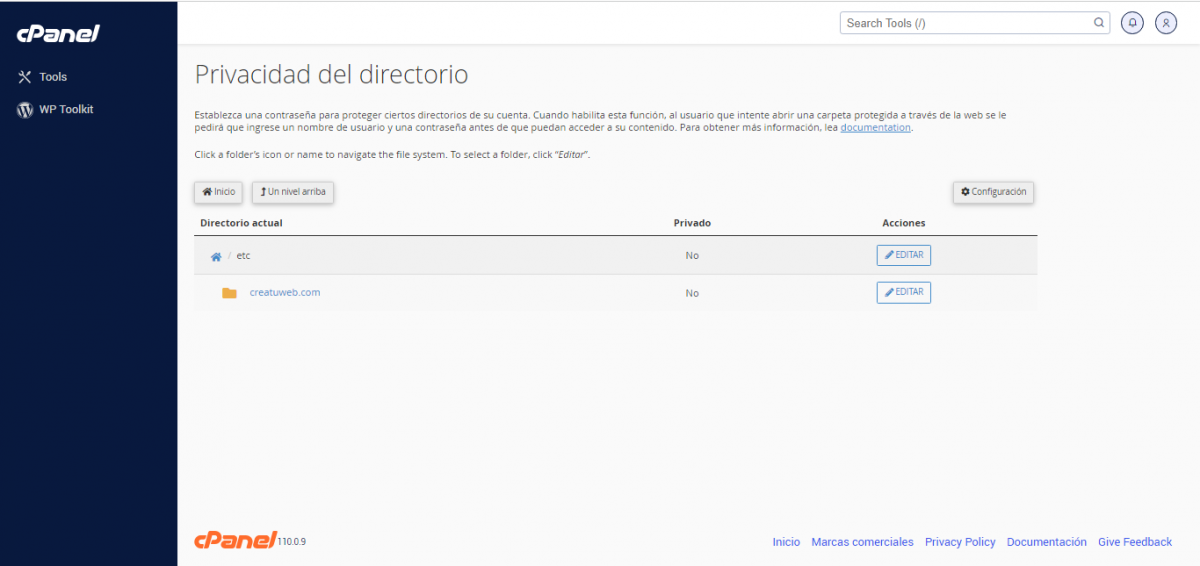The height and width of the screenshot is (566, 1200).
Task: Open the creatuweb.com folder name link
Action: [285, 293]
